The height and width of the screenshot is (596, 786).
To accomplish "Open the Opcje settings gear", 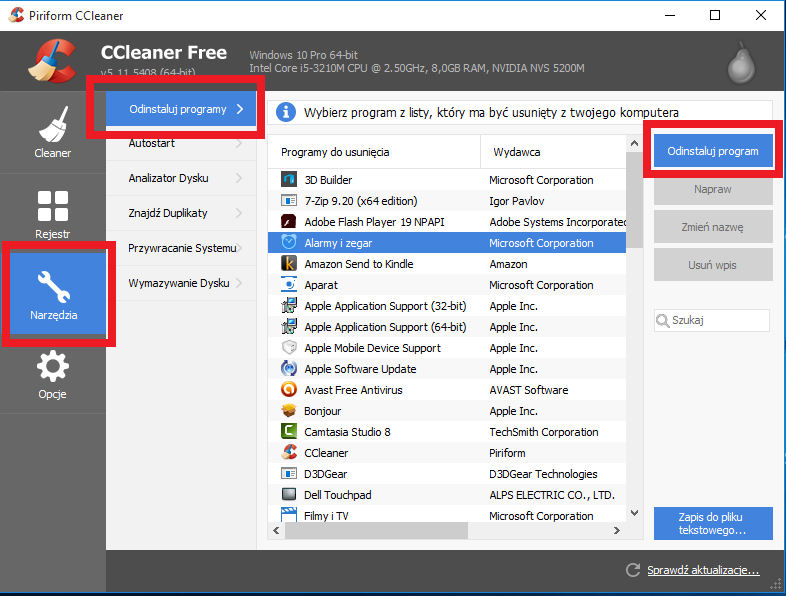I will pyautogui.click(x=53, y=374).
